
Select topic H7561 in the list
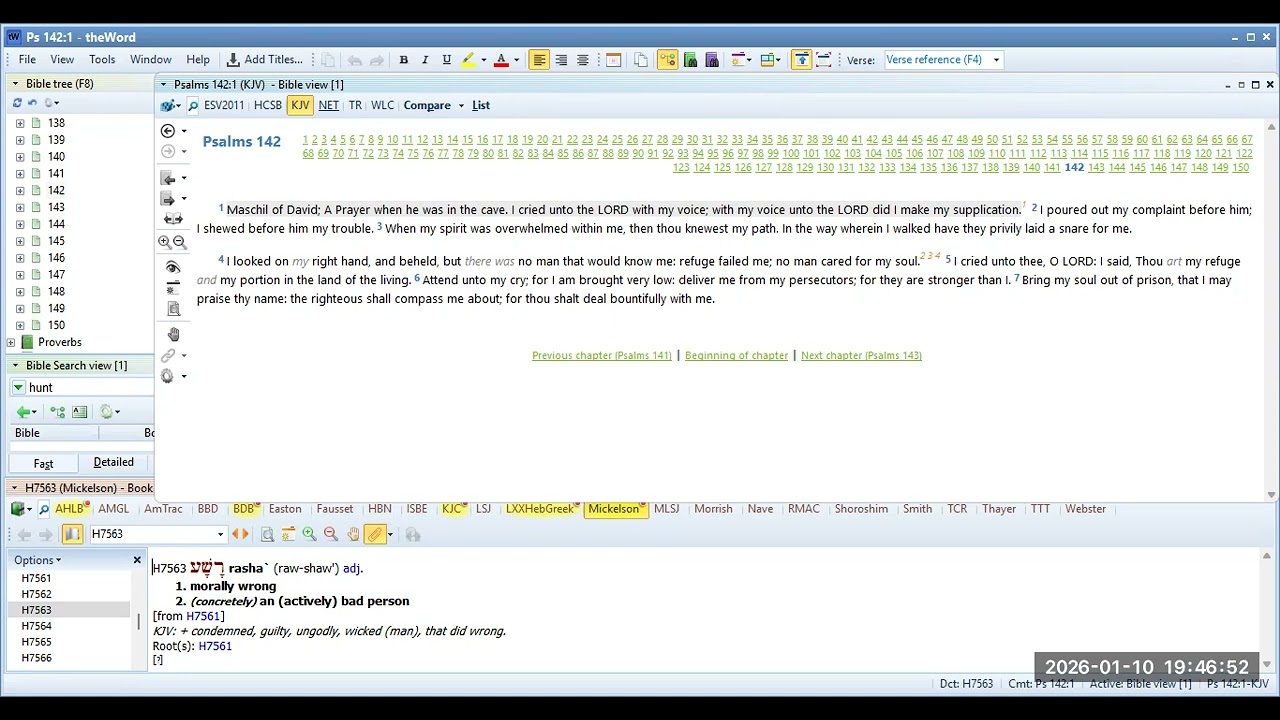37,579
